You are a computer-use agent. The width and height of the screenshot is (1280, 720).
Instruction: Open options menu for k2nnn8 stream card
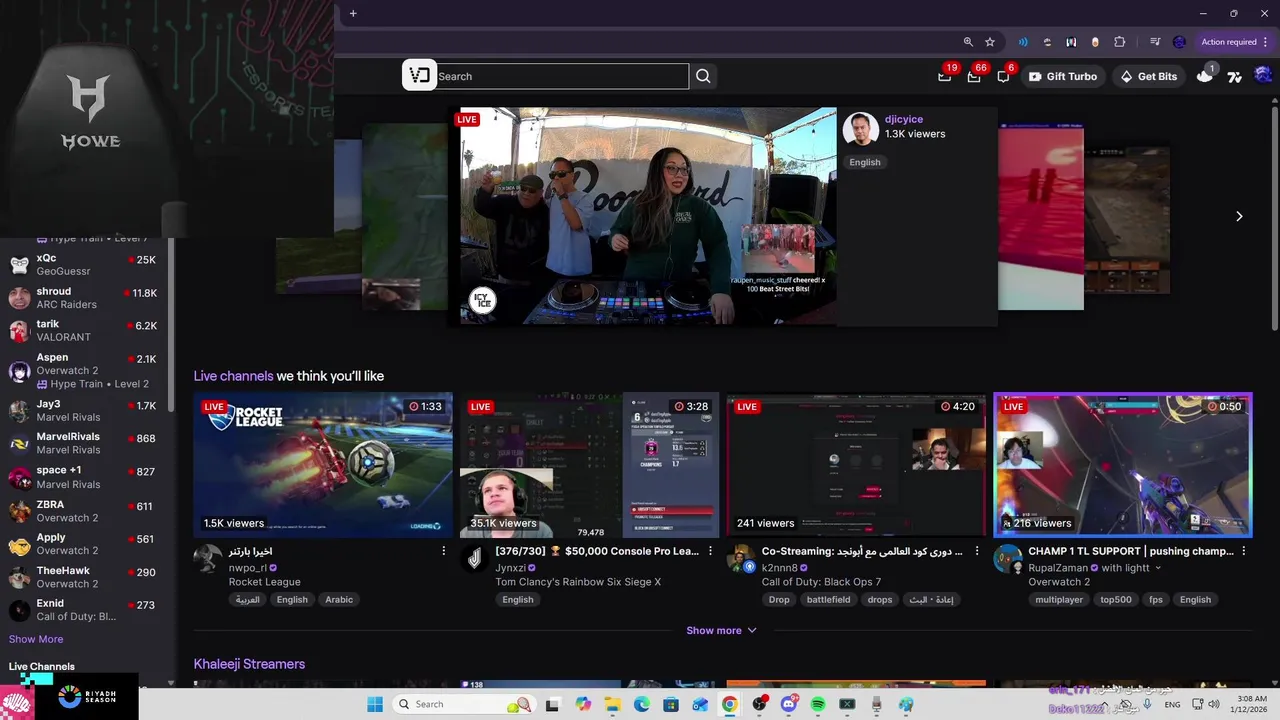tap(977, 551)
